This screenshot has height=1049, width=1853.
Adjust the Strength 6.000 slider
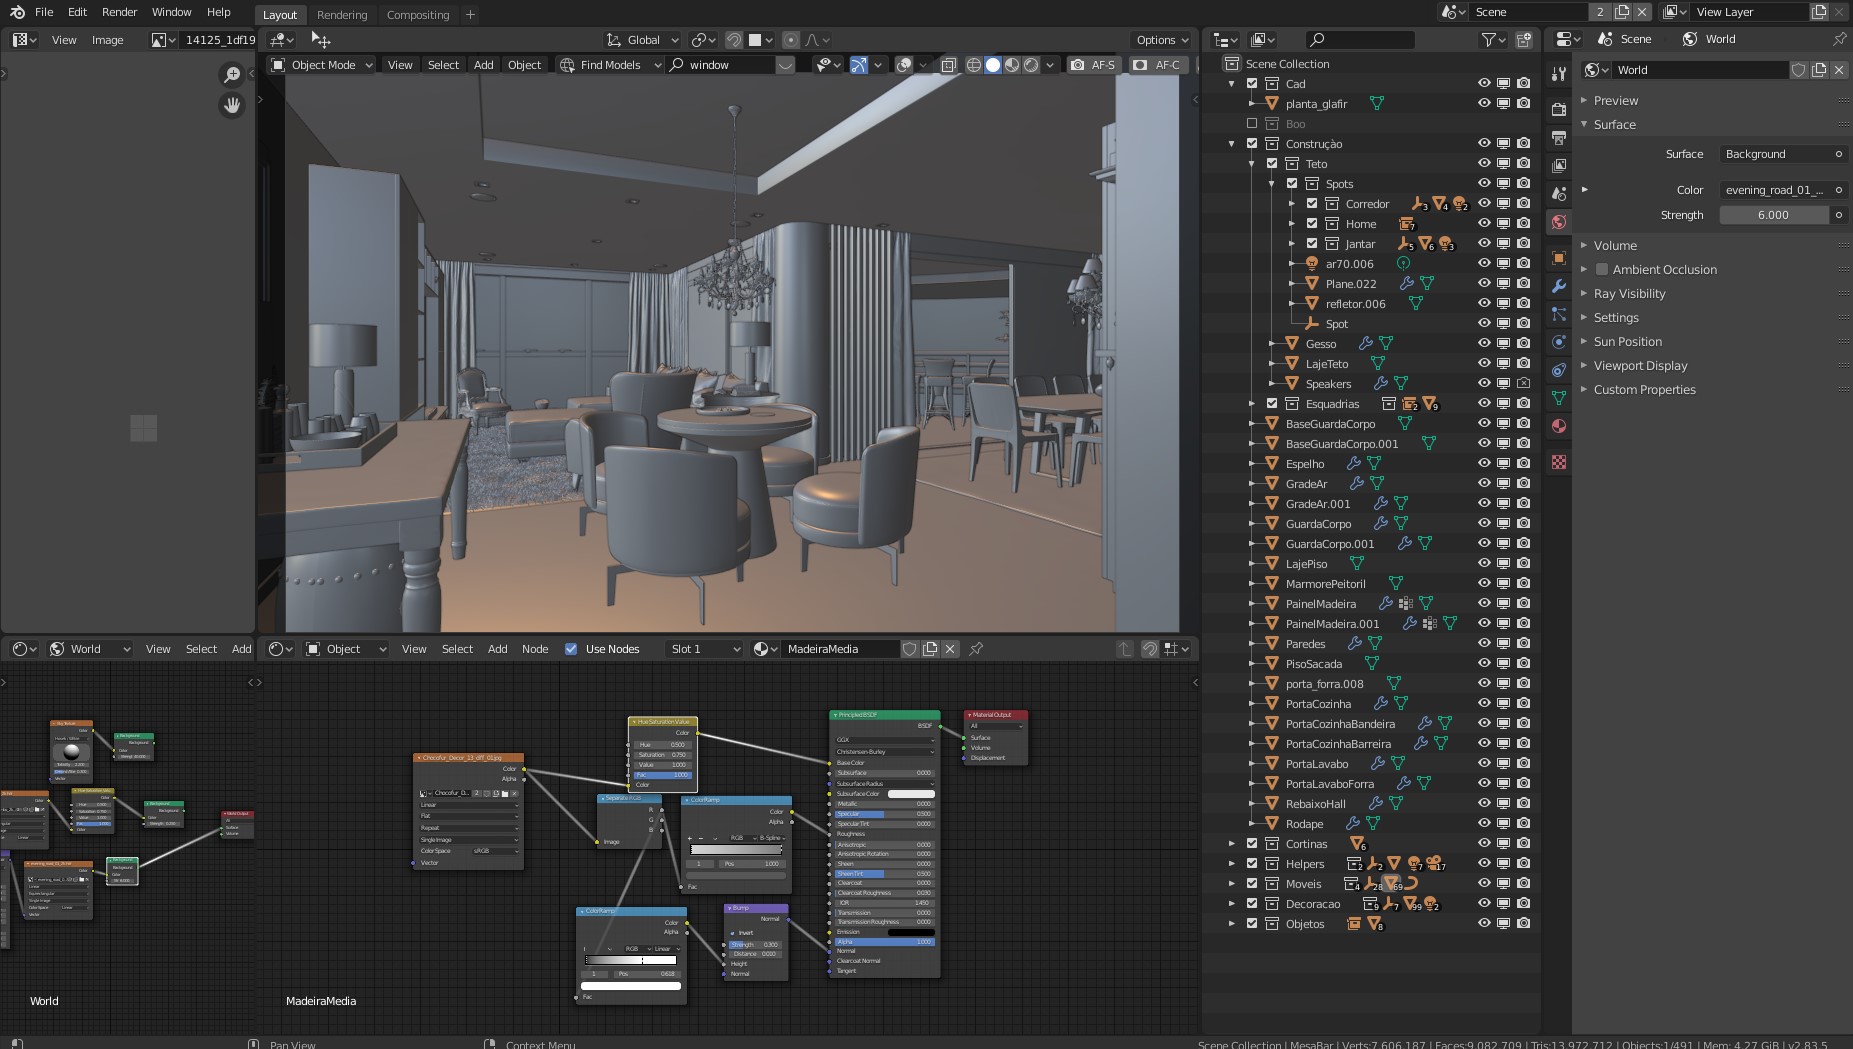(1773, 215)
